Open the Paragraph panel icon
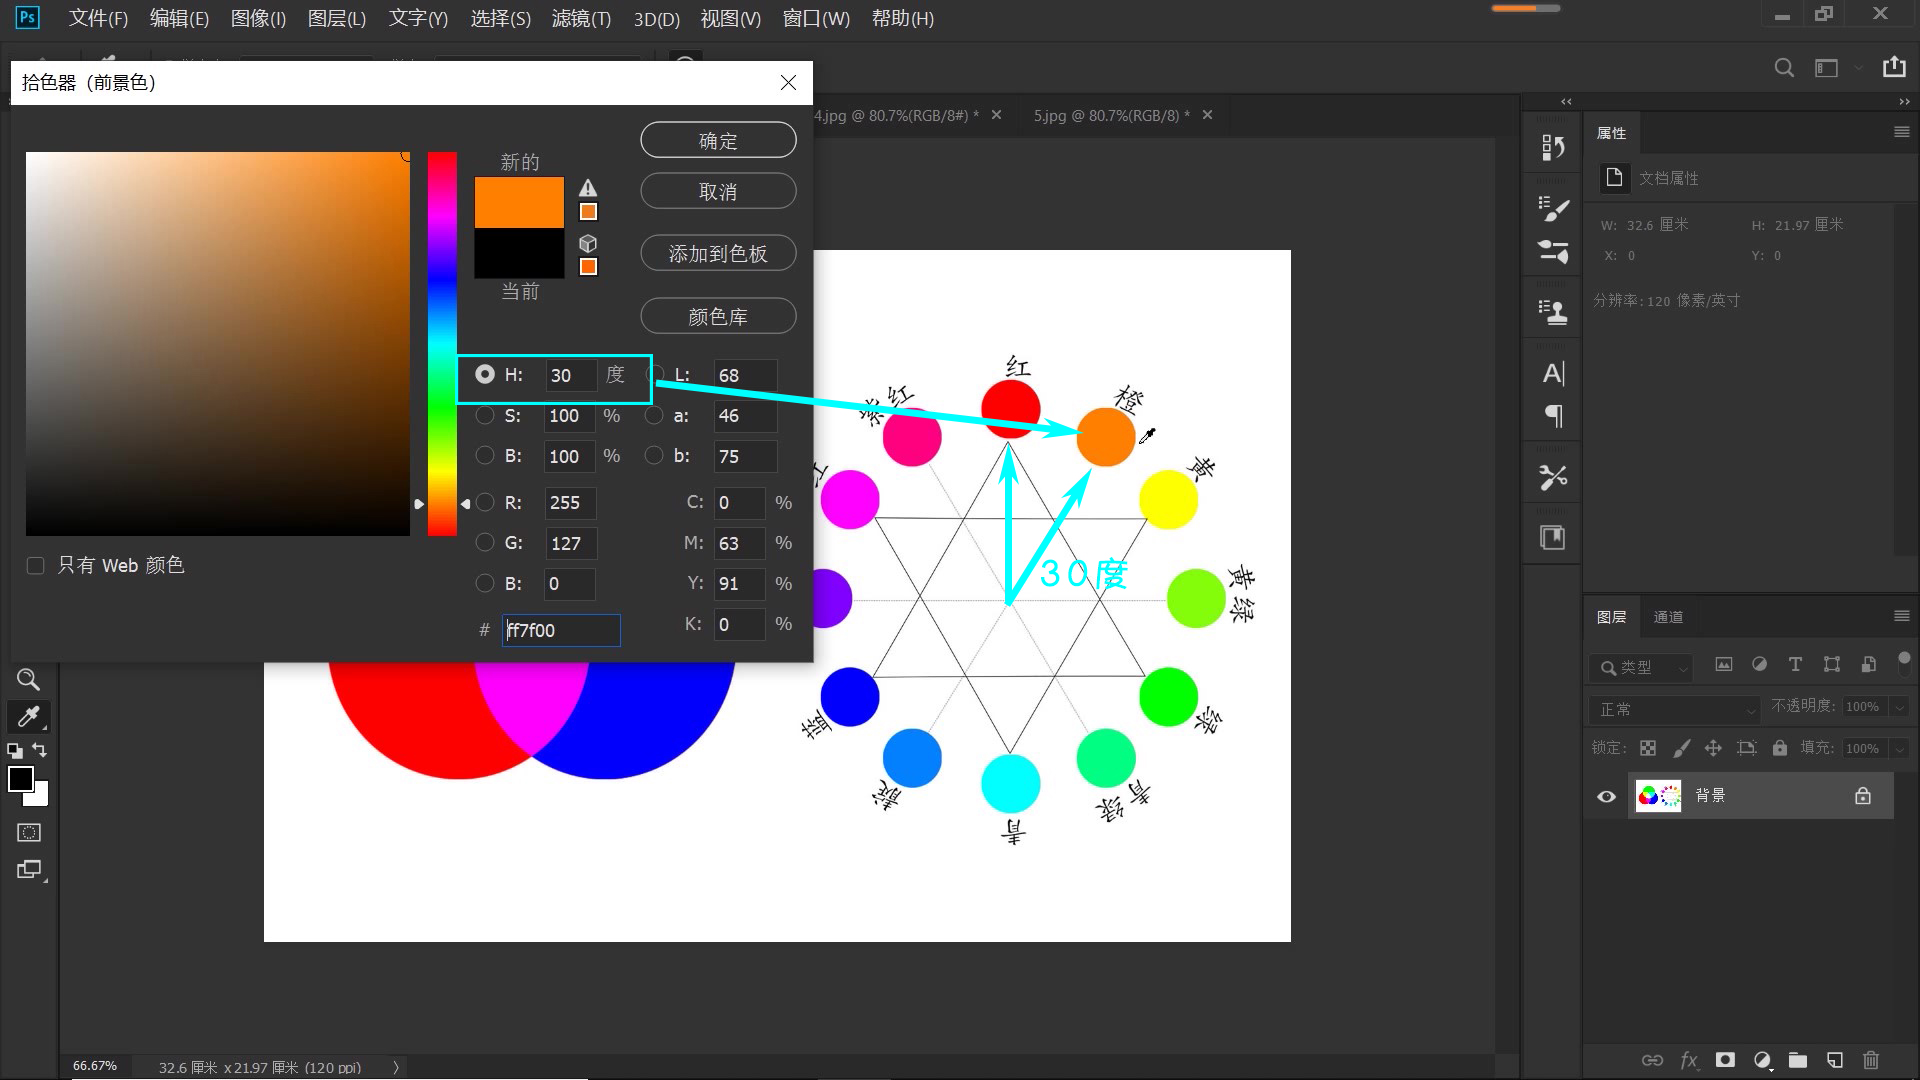 (1553, 416)
